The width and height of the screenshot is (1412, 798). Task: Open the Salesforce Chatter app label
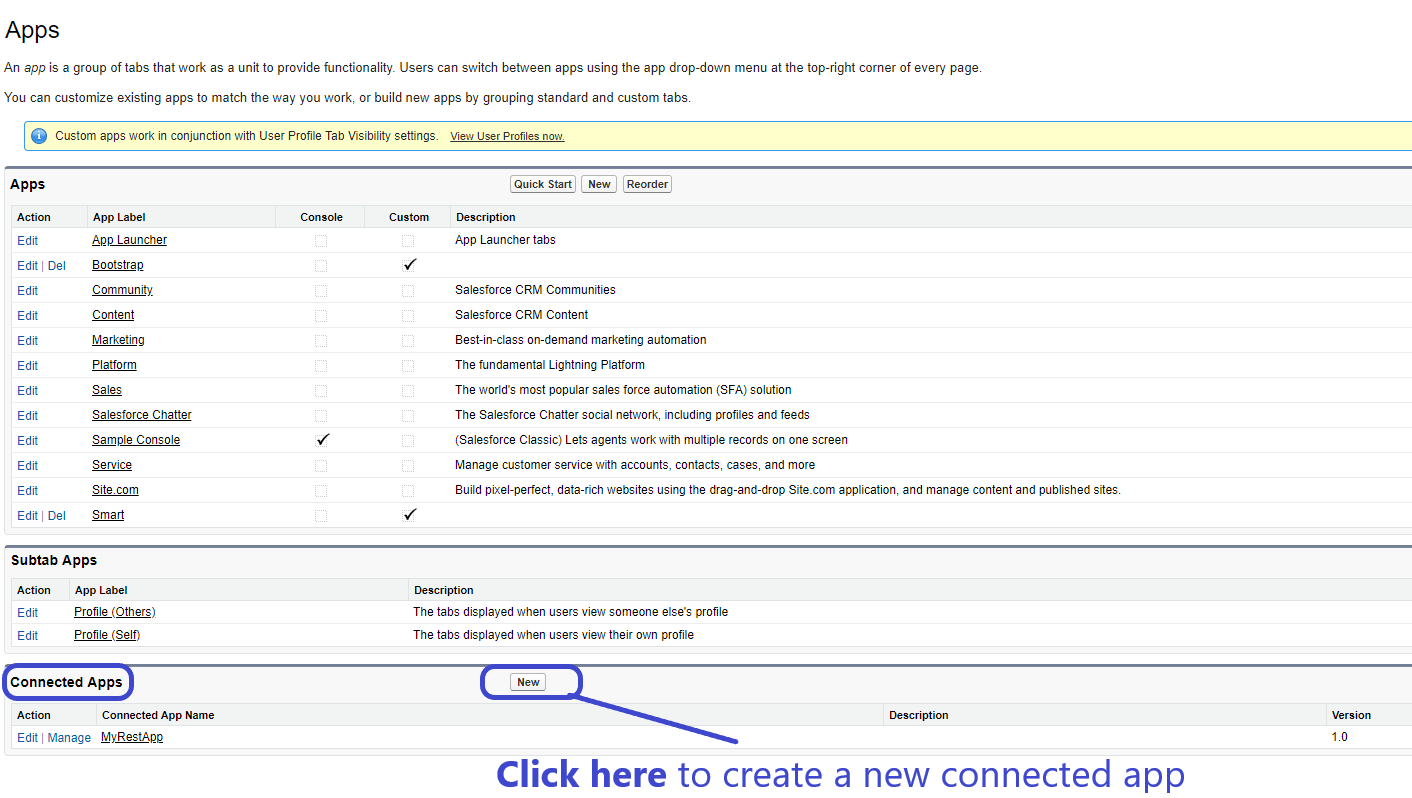142,415
